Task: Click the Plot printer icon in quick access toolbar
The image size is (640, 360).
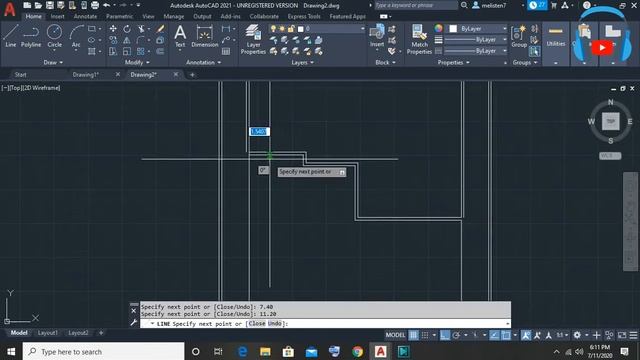Action: (95, 5)
